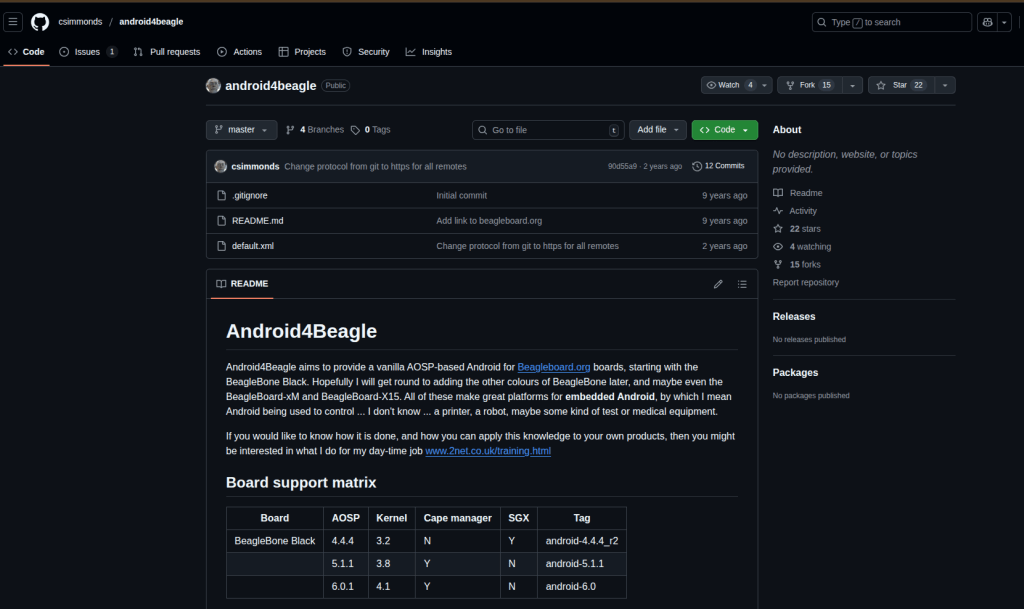Expand the Star lists dropdown arrow
Viewport: 1024px width, 609px height.
(945, 85)
